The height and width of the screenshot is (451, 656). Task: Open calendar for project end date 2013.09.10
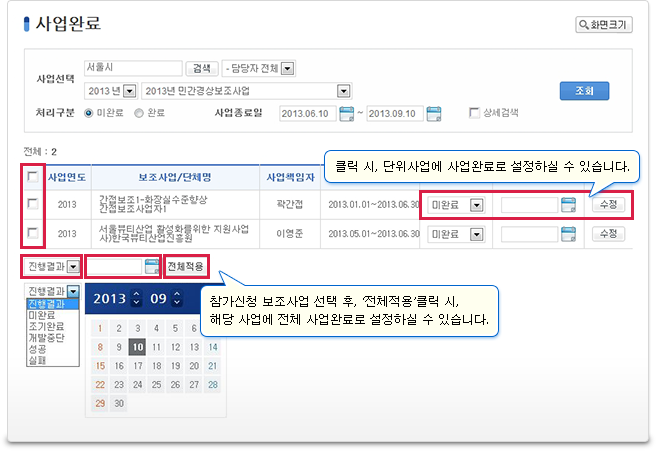434,113
